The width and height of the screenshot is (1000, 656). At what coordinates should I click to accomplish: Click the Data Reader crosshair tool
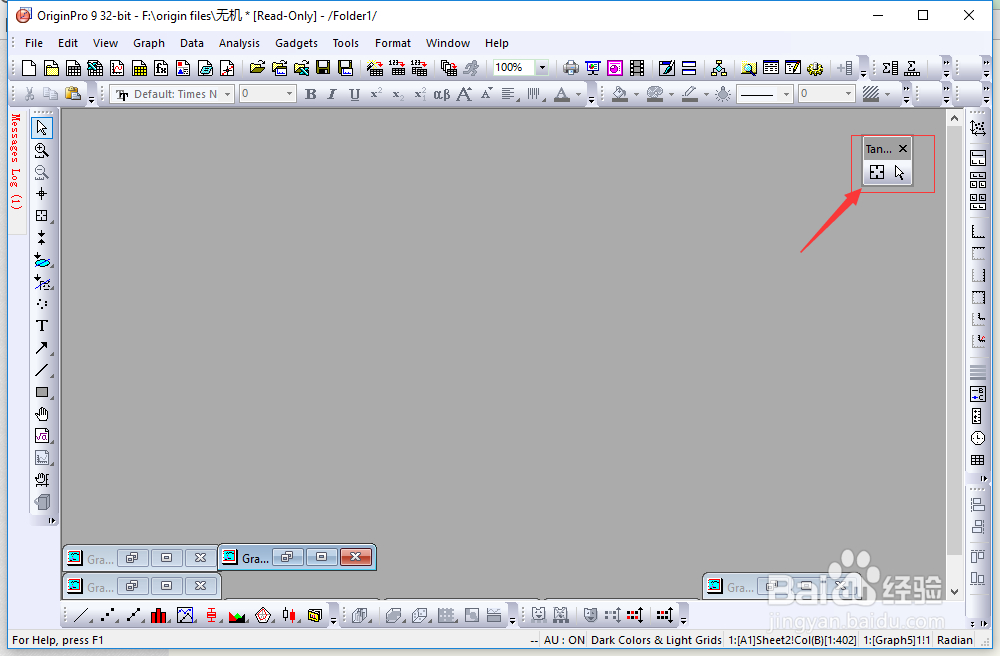(41, 194)
